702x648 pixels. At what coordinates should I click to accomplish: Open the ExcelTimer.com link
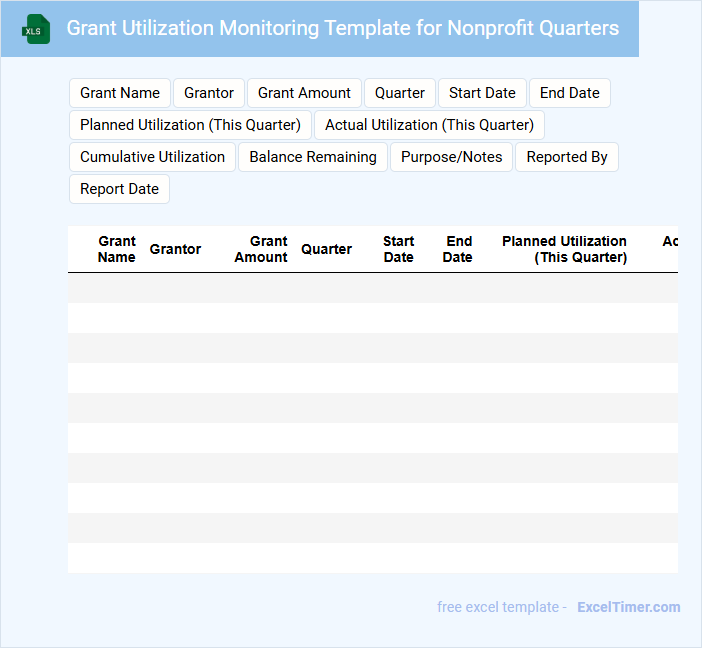click(628, 607)
